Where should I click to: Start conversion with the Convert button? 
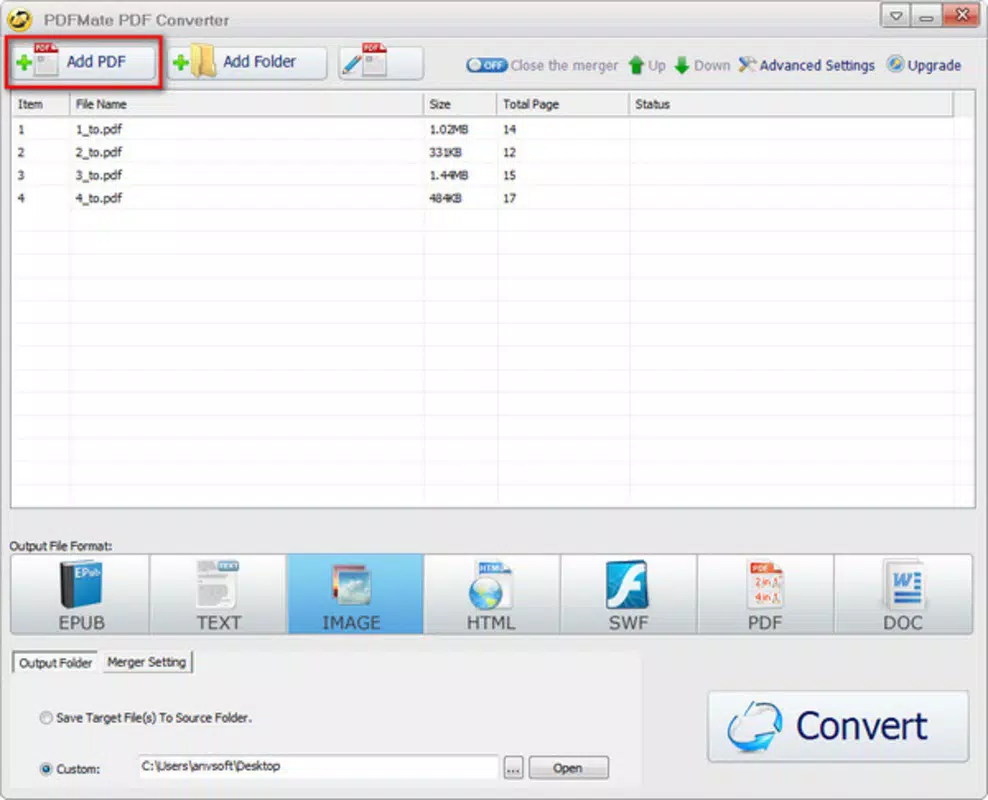pos(838,726)
